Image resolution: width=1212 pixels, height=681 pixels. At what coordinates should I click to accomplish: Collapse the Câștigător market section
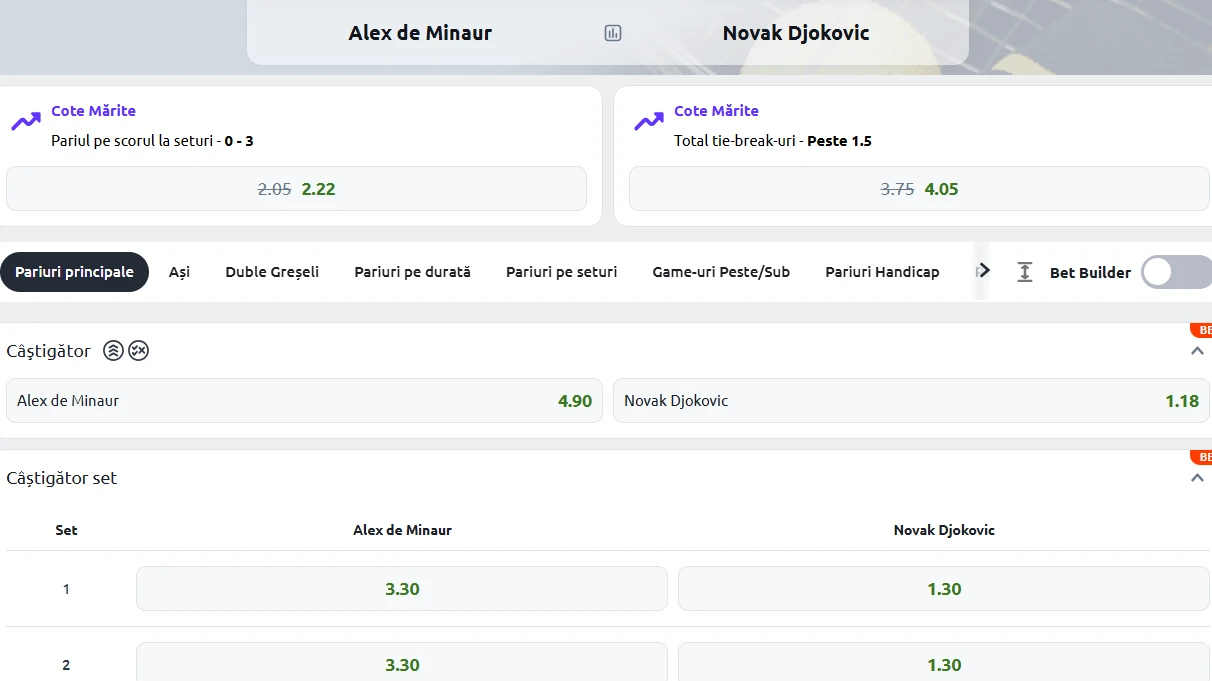[1197, 352]
